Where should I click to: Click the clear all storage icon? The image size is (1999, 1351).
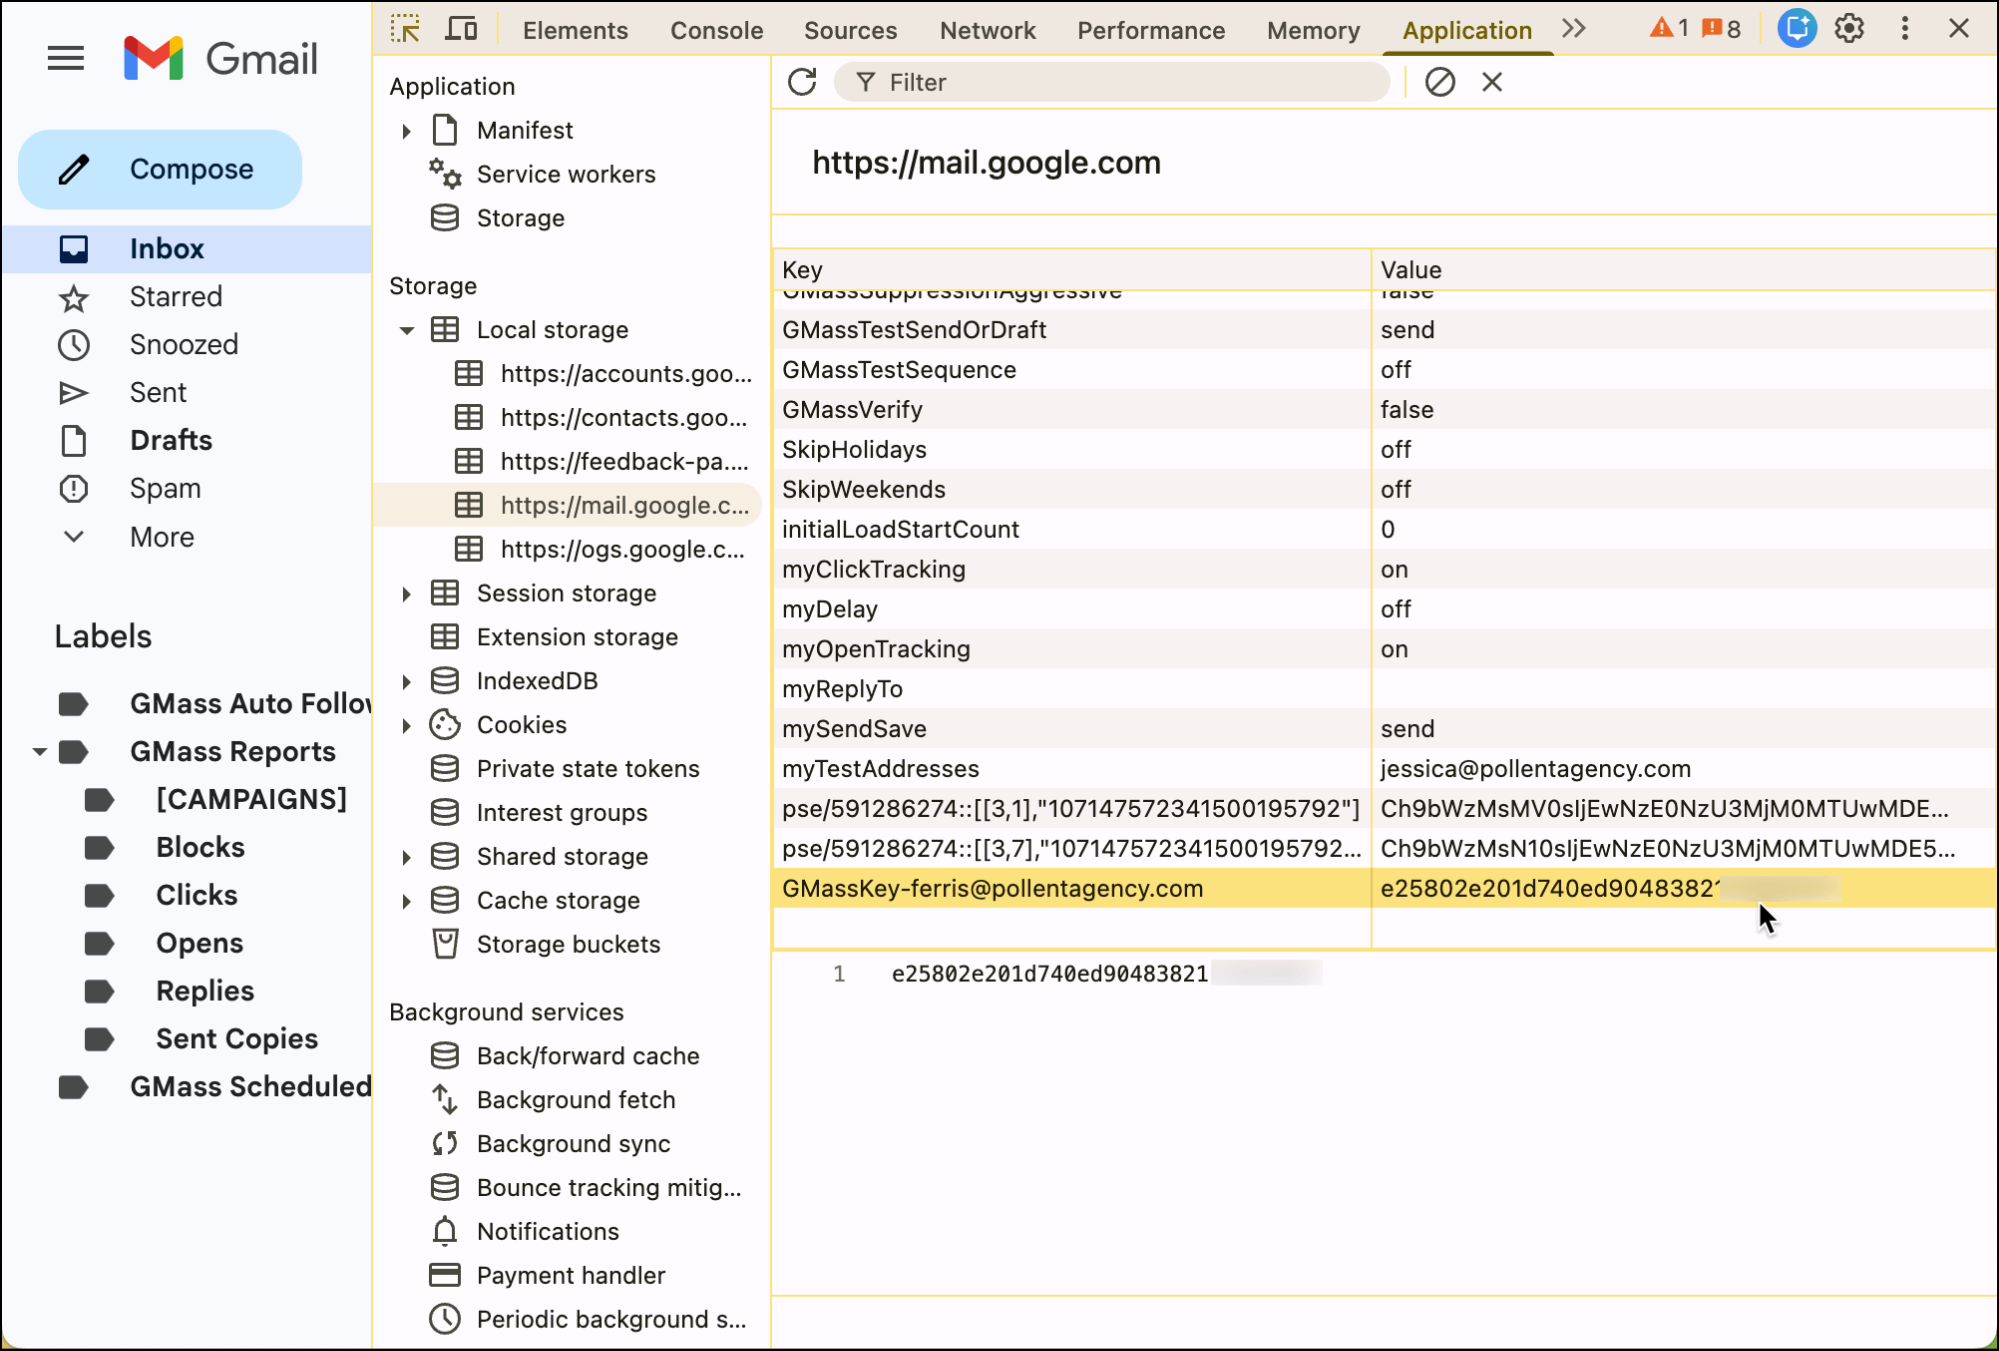[1439, 82]
